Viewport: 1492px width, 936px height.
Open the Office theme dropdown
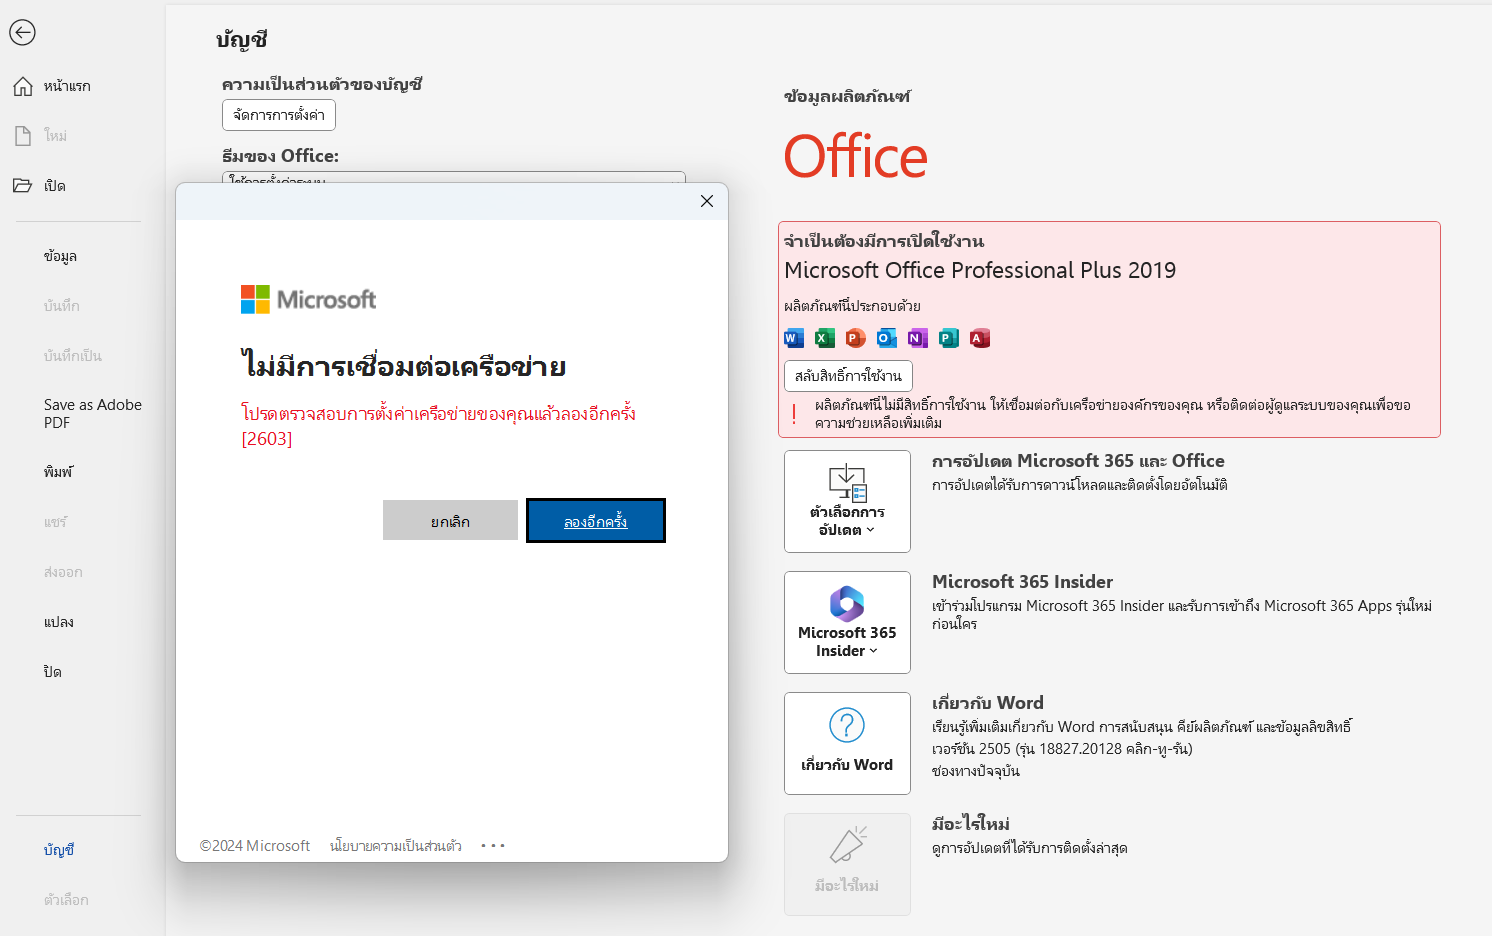[x=454, y=178]
